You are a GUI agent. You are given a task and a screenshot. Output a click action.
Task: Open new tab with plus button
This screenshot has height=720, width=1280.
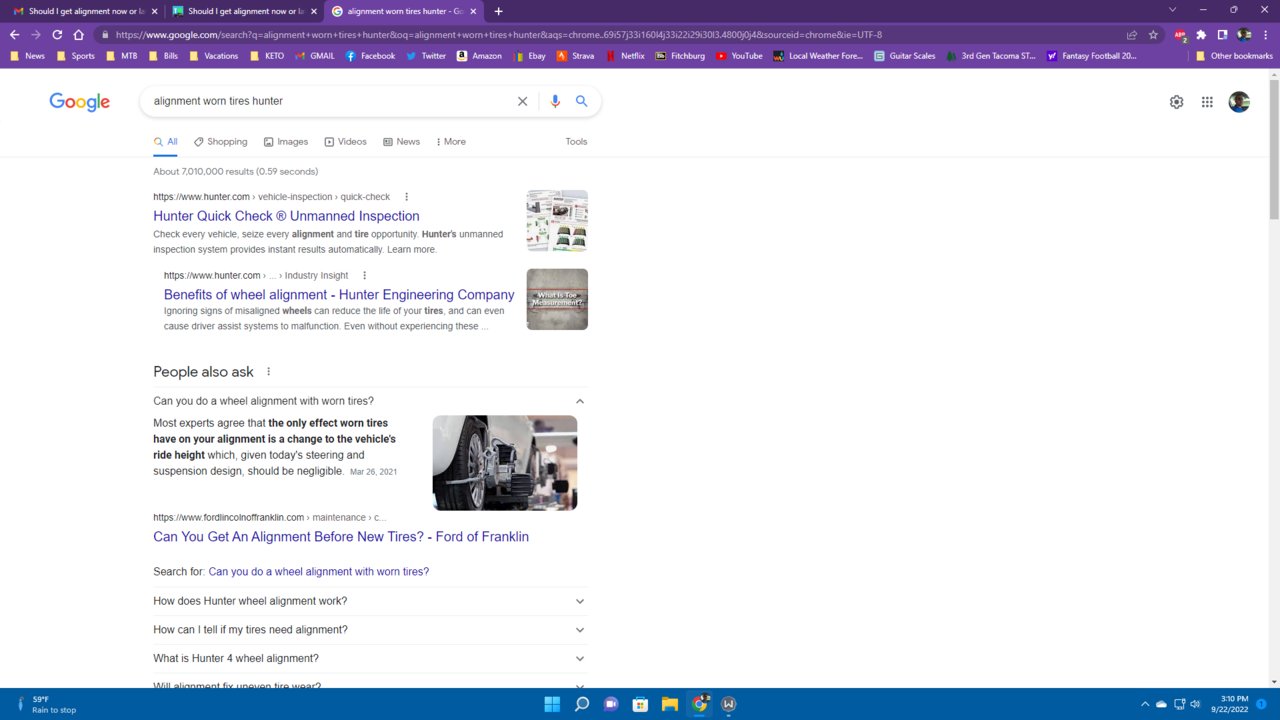coord(498,11)
